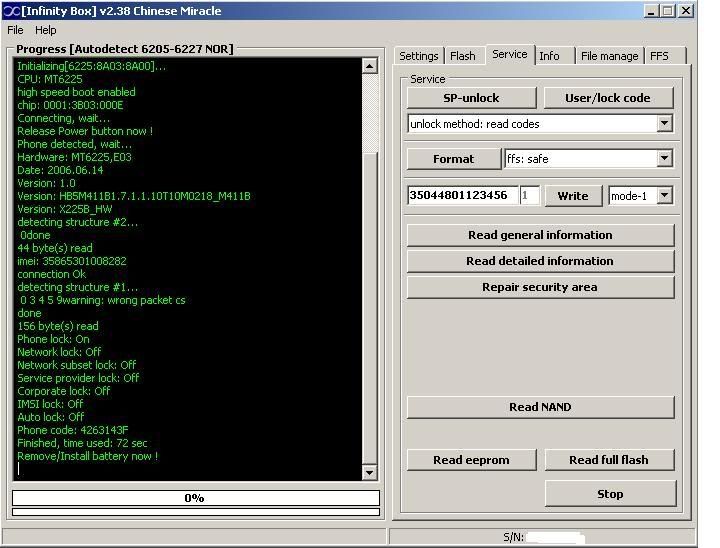720x548 pixels.
Task: Click 'Finished, time used: 72 sec' line
Action: point(82,443)
